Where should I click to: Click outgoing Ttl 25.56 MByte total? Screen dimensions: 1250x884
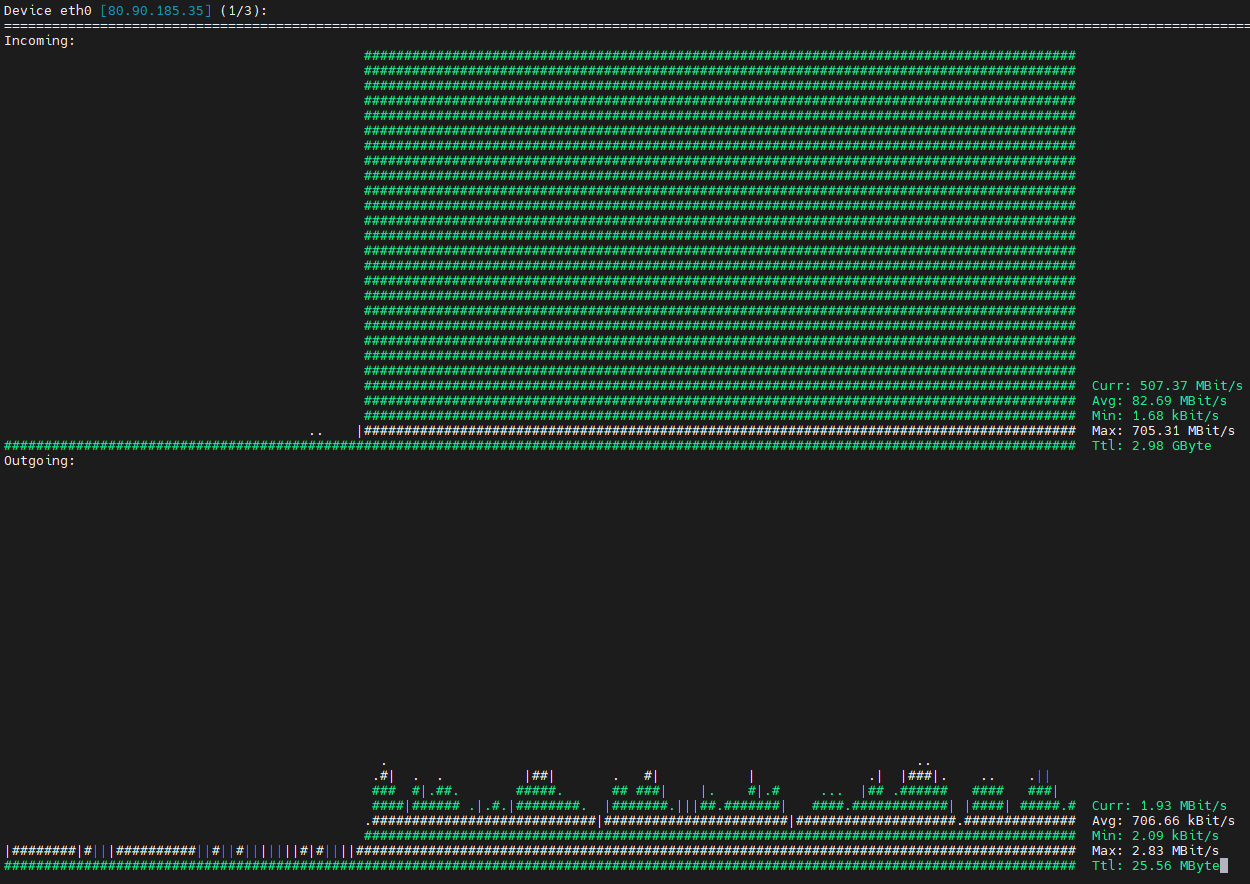(x=1155, y=866)
